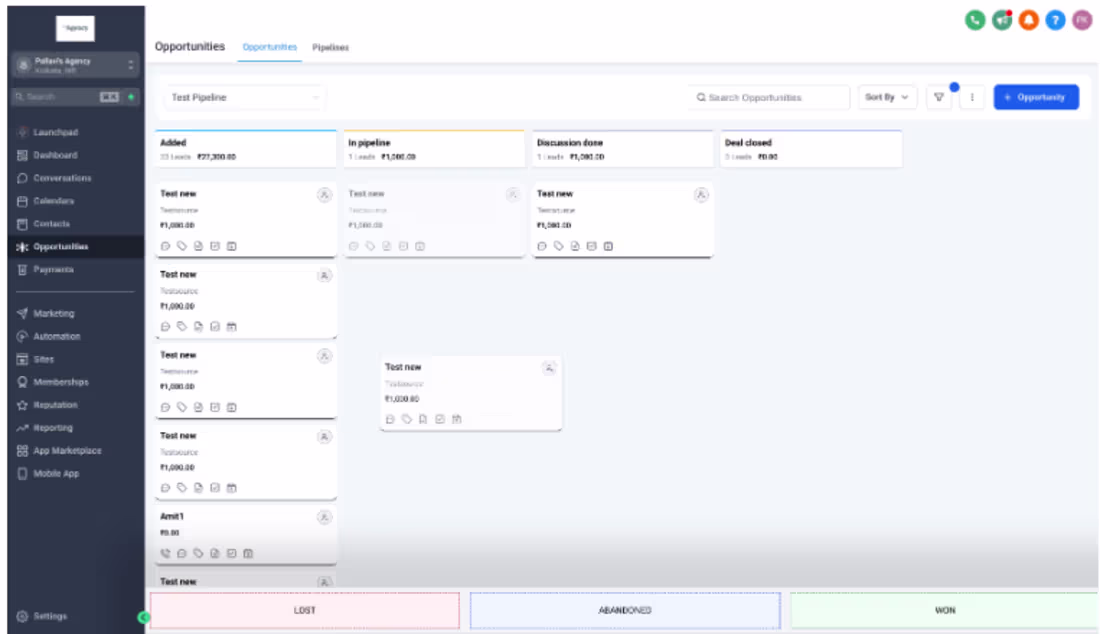This screenshot has height=634, width=1100.
Task: Open the megaphone announcements icon
Action: point(1001,20)
